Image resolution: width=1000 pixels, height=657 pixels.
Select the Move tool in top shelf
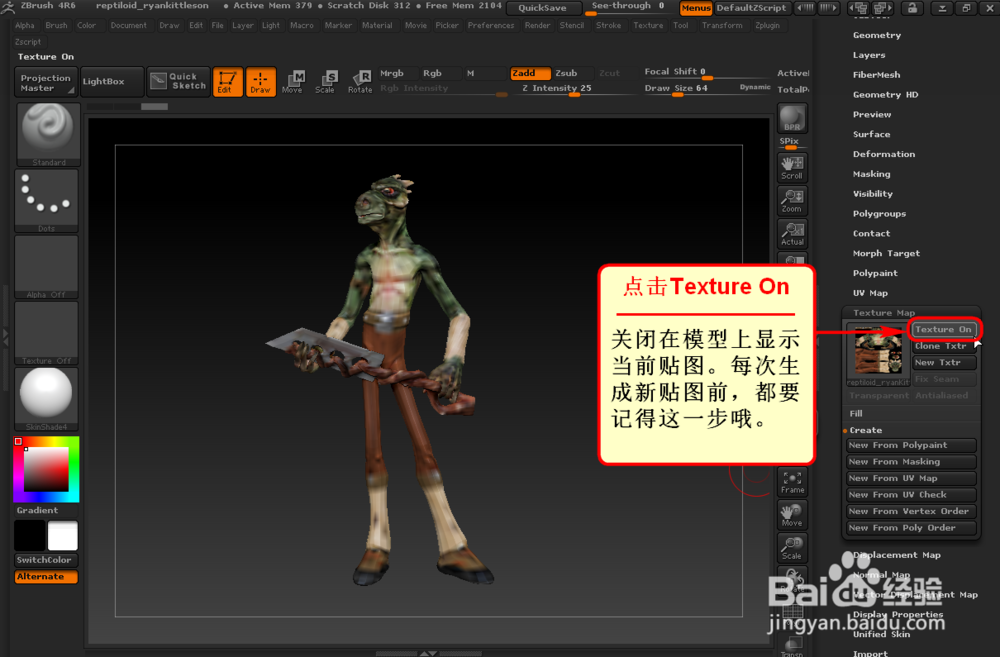click(293, 82)
